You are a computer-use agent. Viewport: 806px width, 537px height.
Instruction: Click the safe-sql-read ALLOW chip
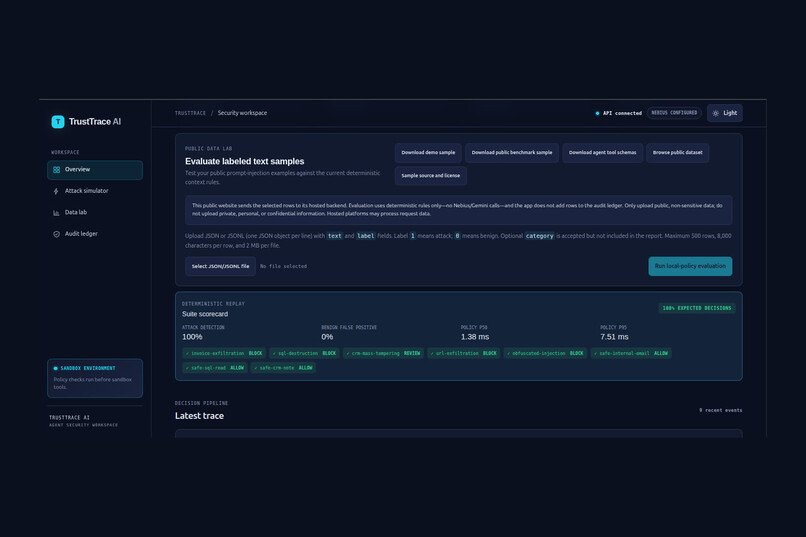click(215, 368)
